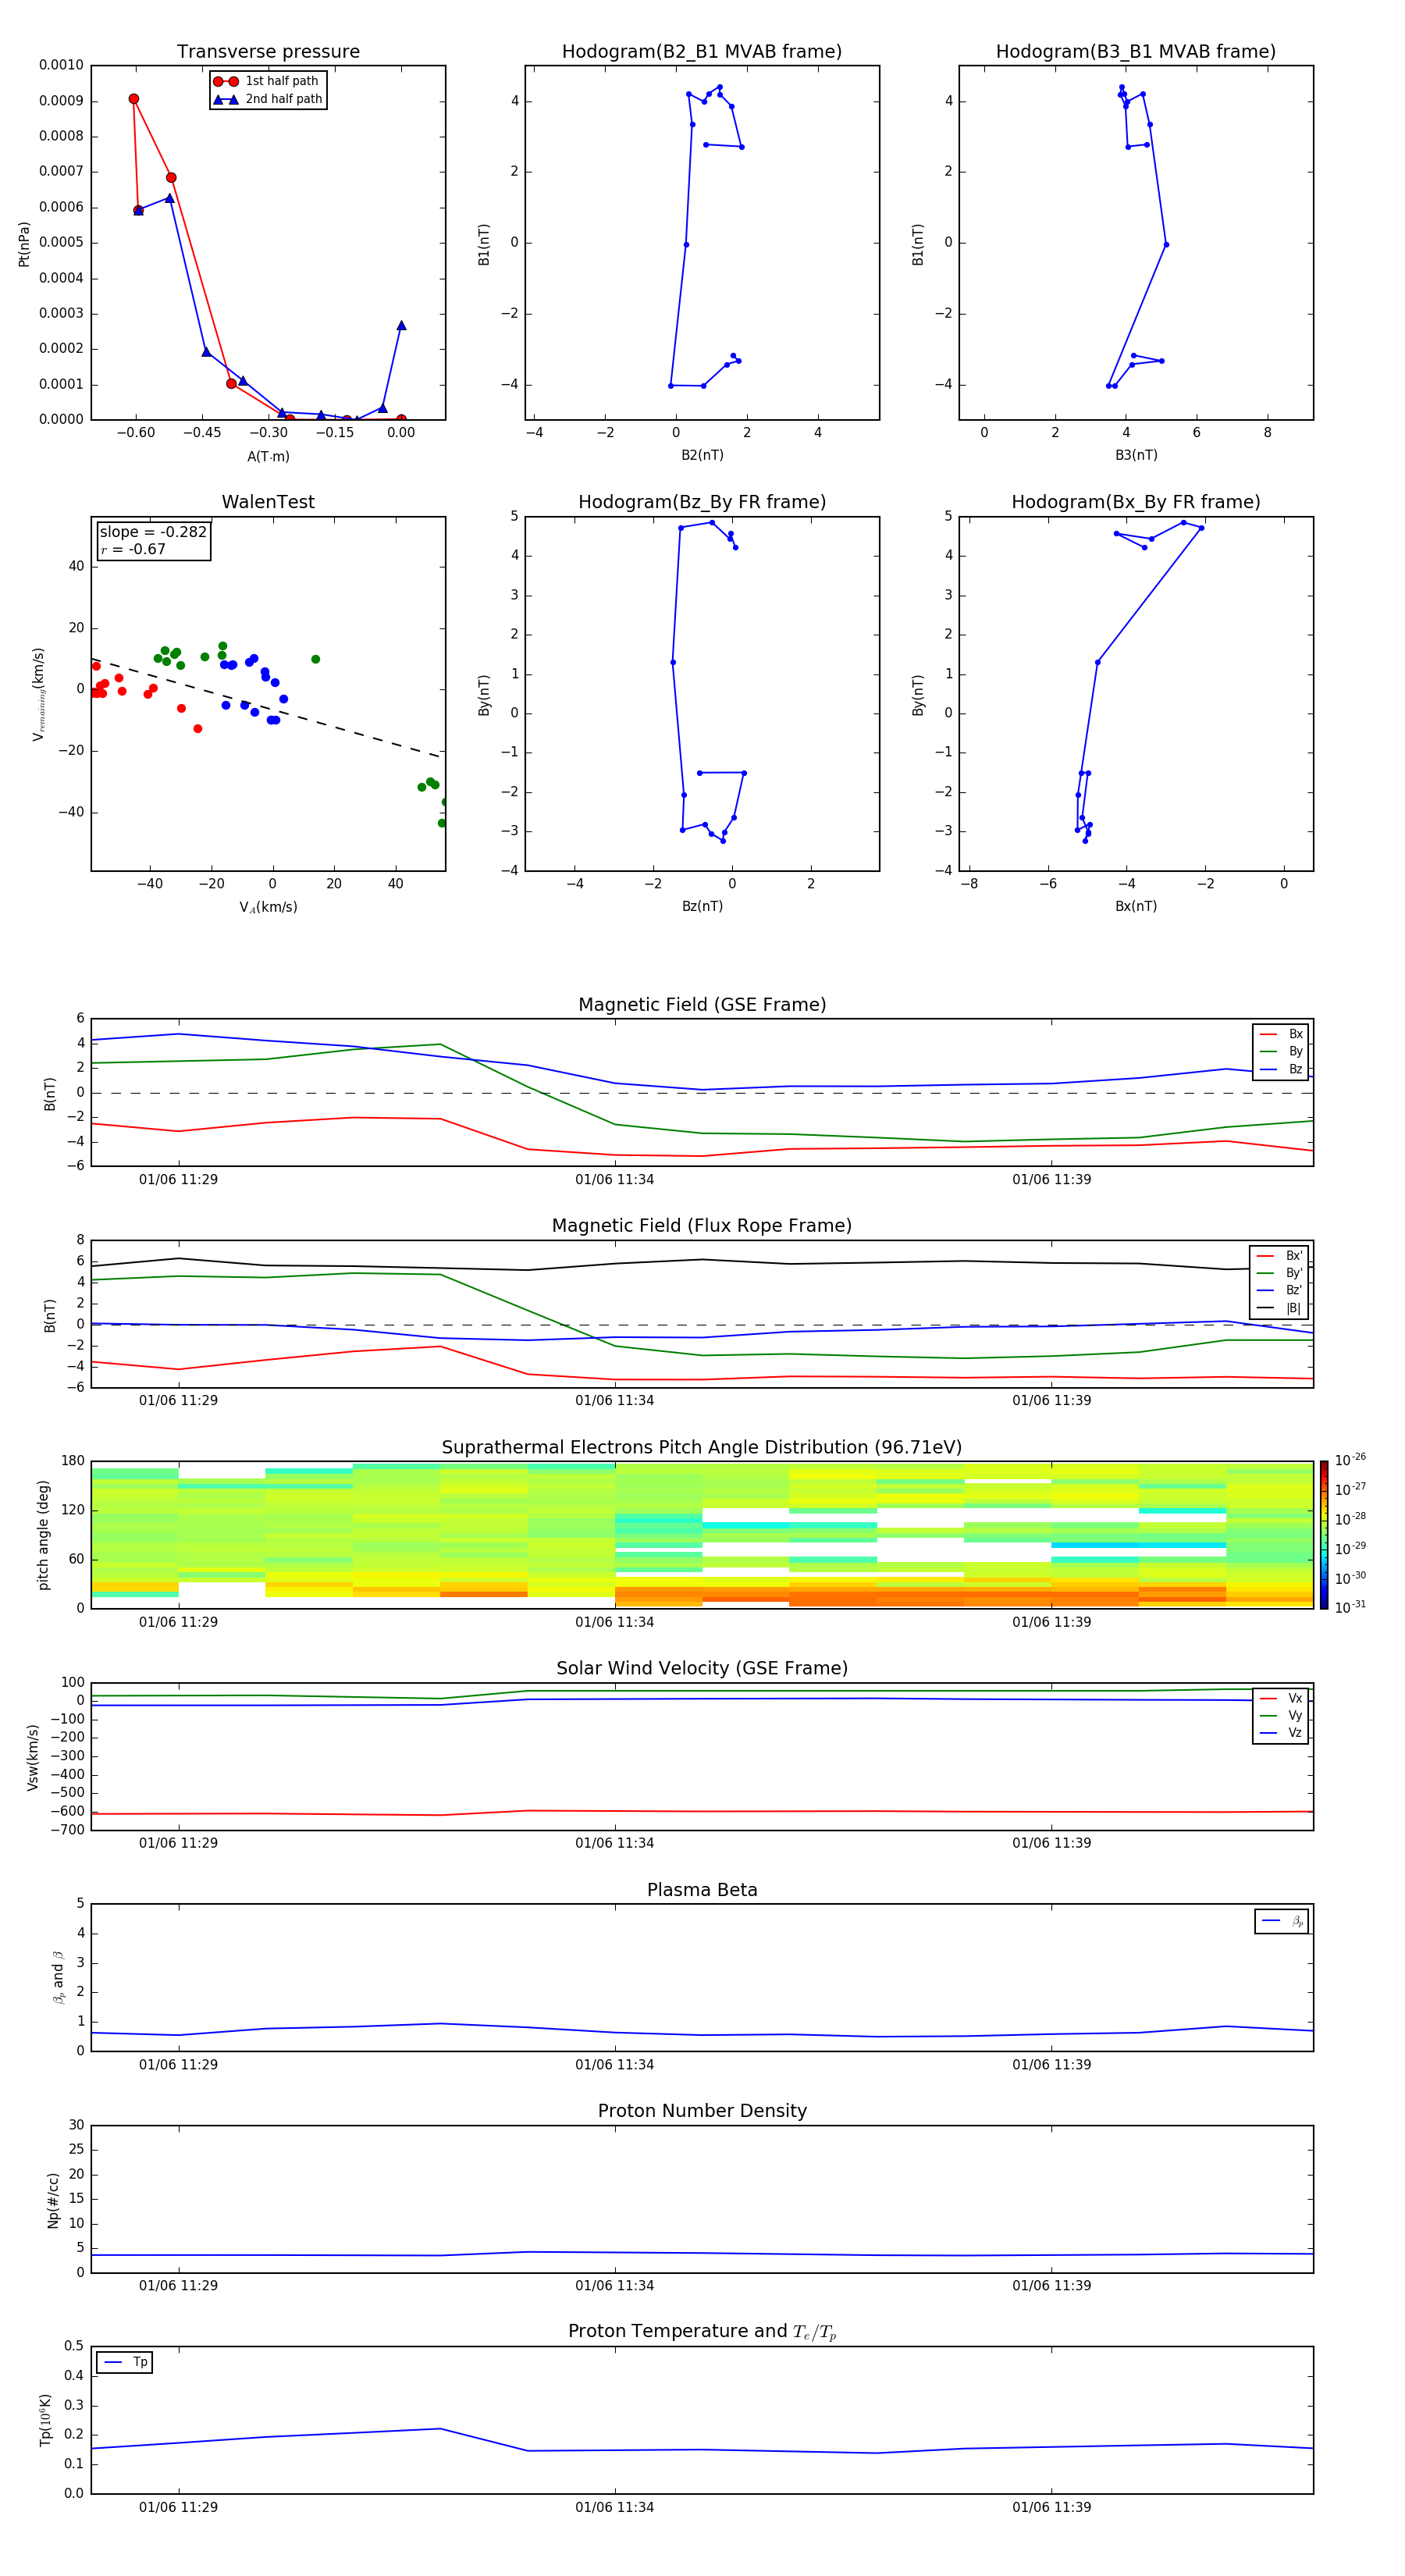Screen dimensions: 1405x2576
Task: Click the 'B2(nT)' x-axis label
Action: point(702,455)
